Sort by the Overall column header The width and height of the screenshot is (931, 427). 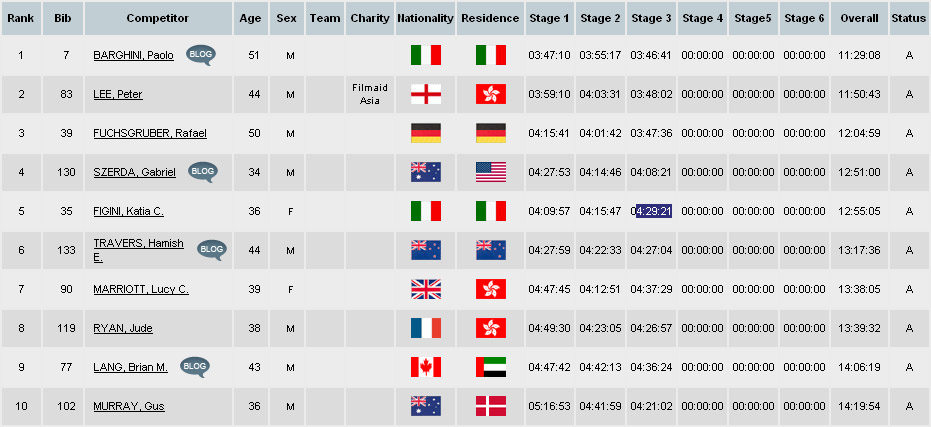click(859, 18)
